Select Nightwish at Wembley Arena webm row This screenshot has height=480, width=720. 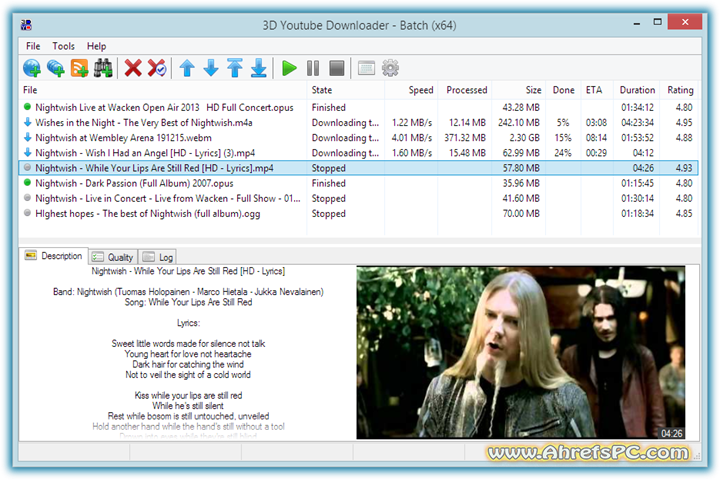click(358, 138)
